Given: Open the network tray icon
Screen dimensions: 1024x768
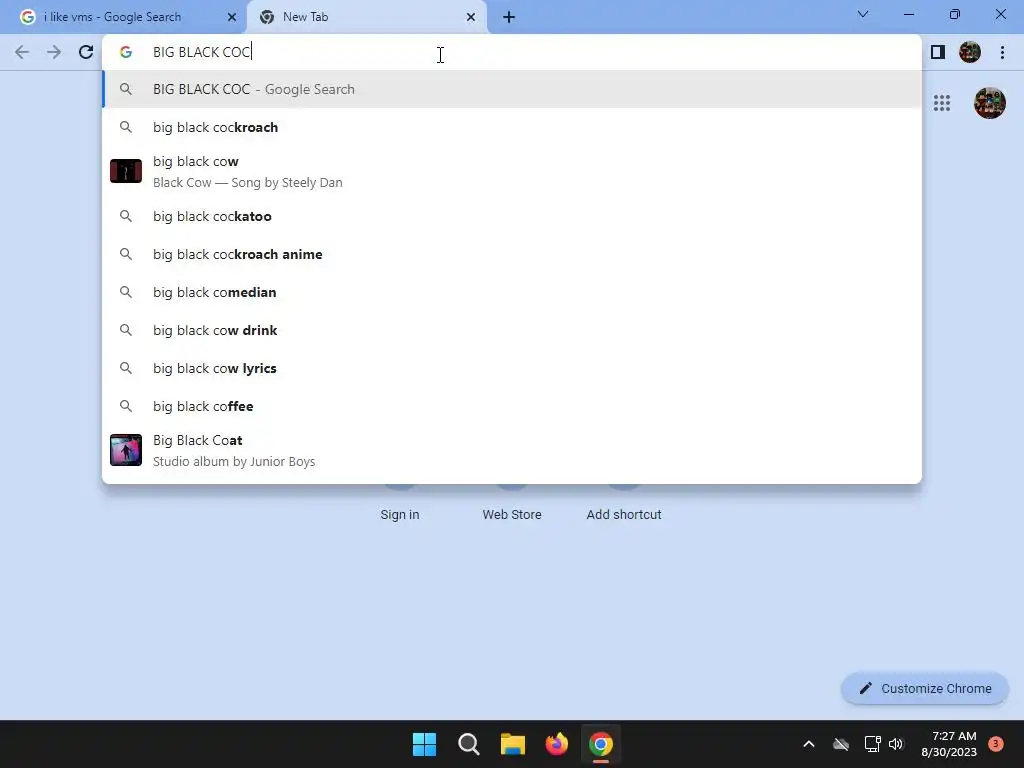Looking at the screenshot, I should point(872,744).
